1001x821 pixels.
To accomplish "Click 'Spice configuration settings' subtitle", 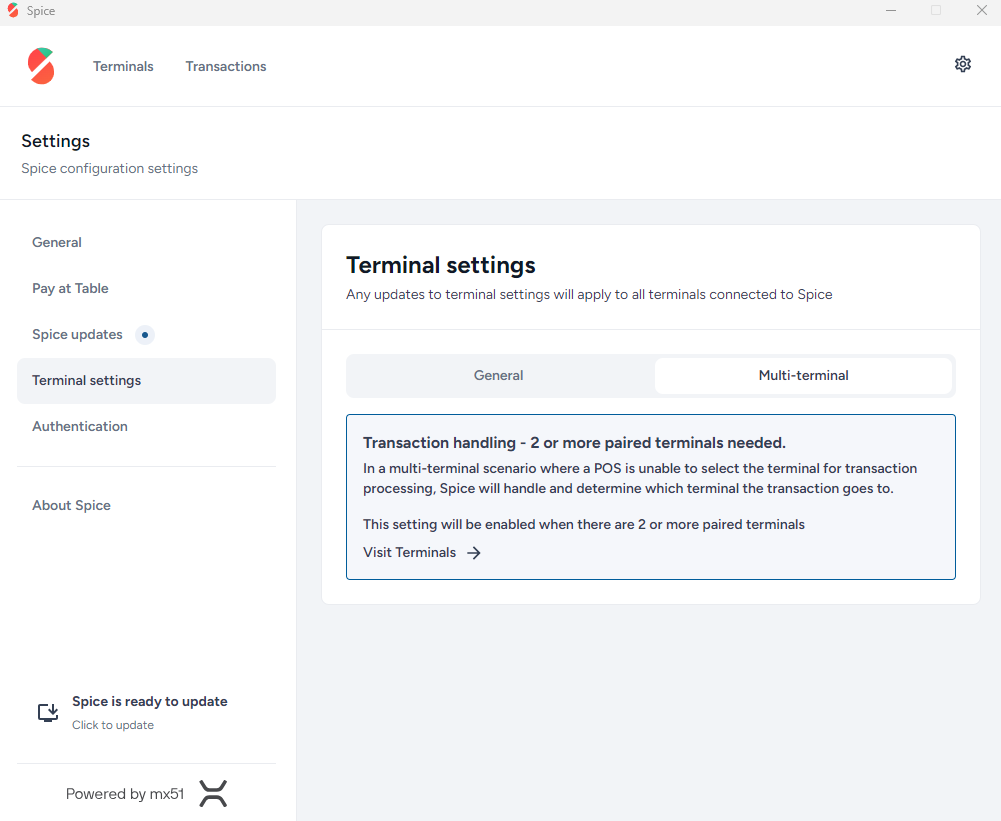I will pos(110,169).
